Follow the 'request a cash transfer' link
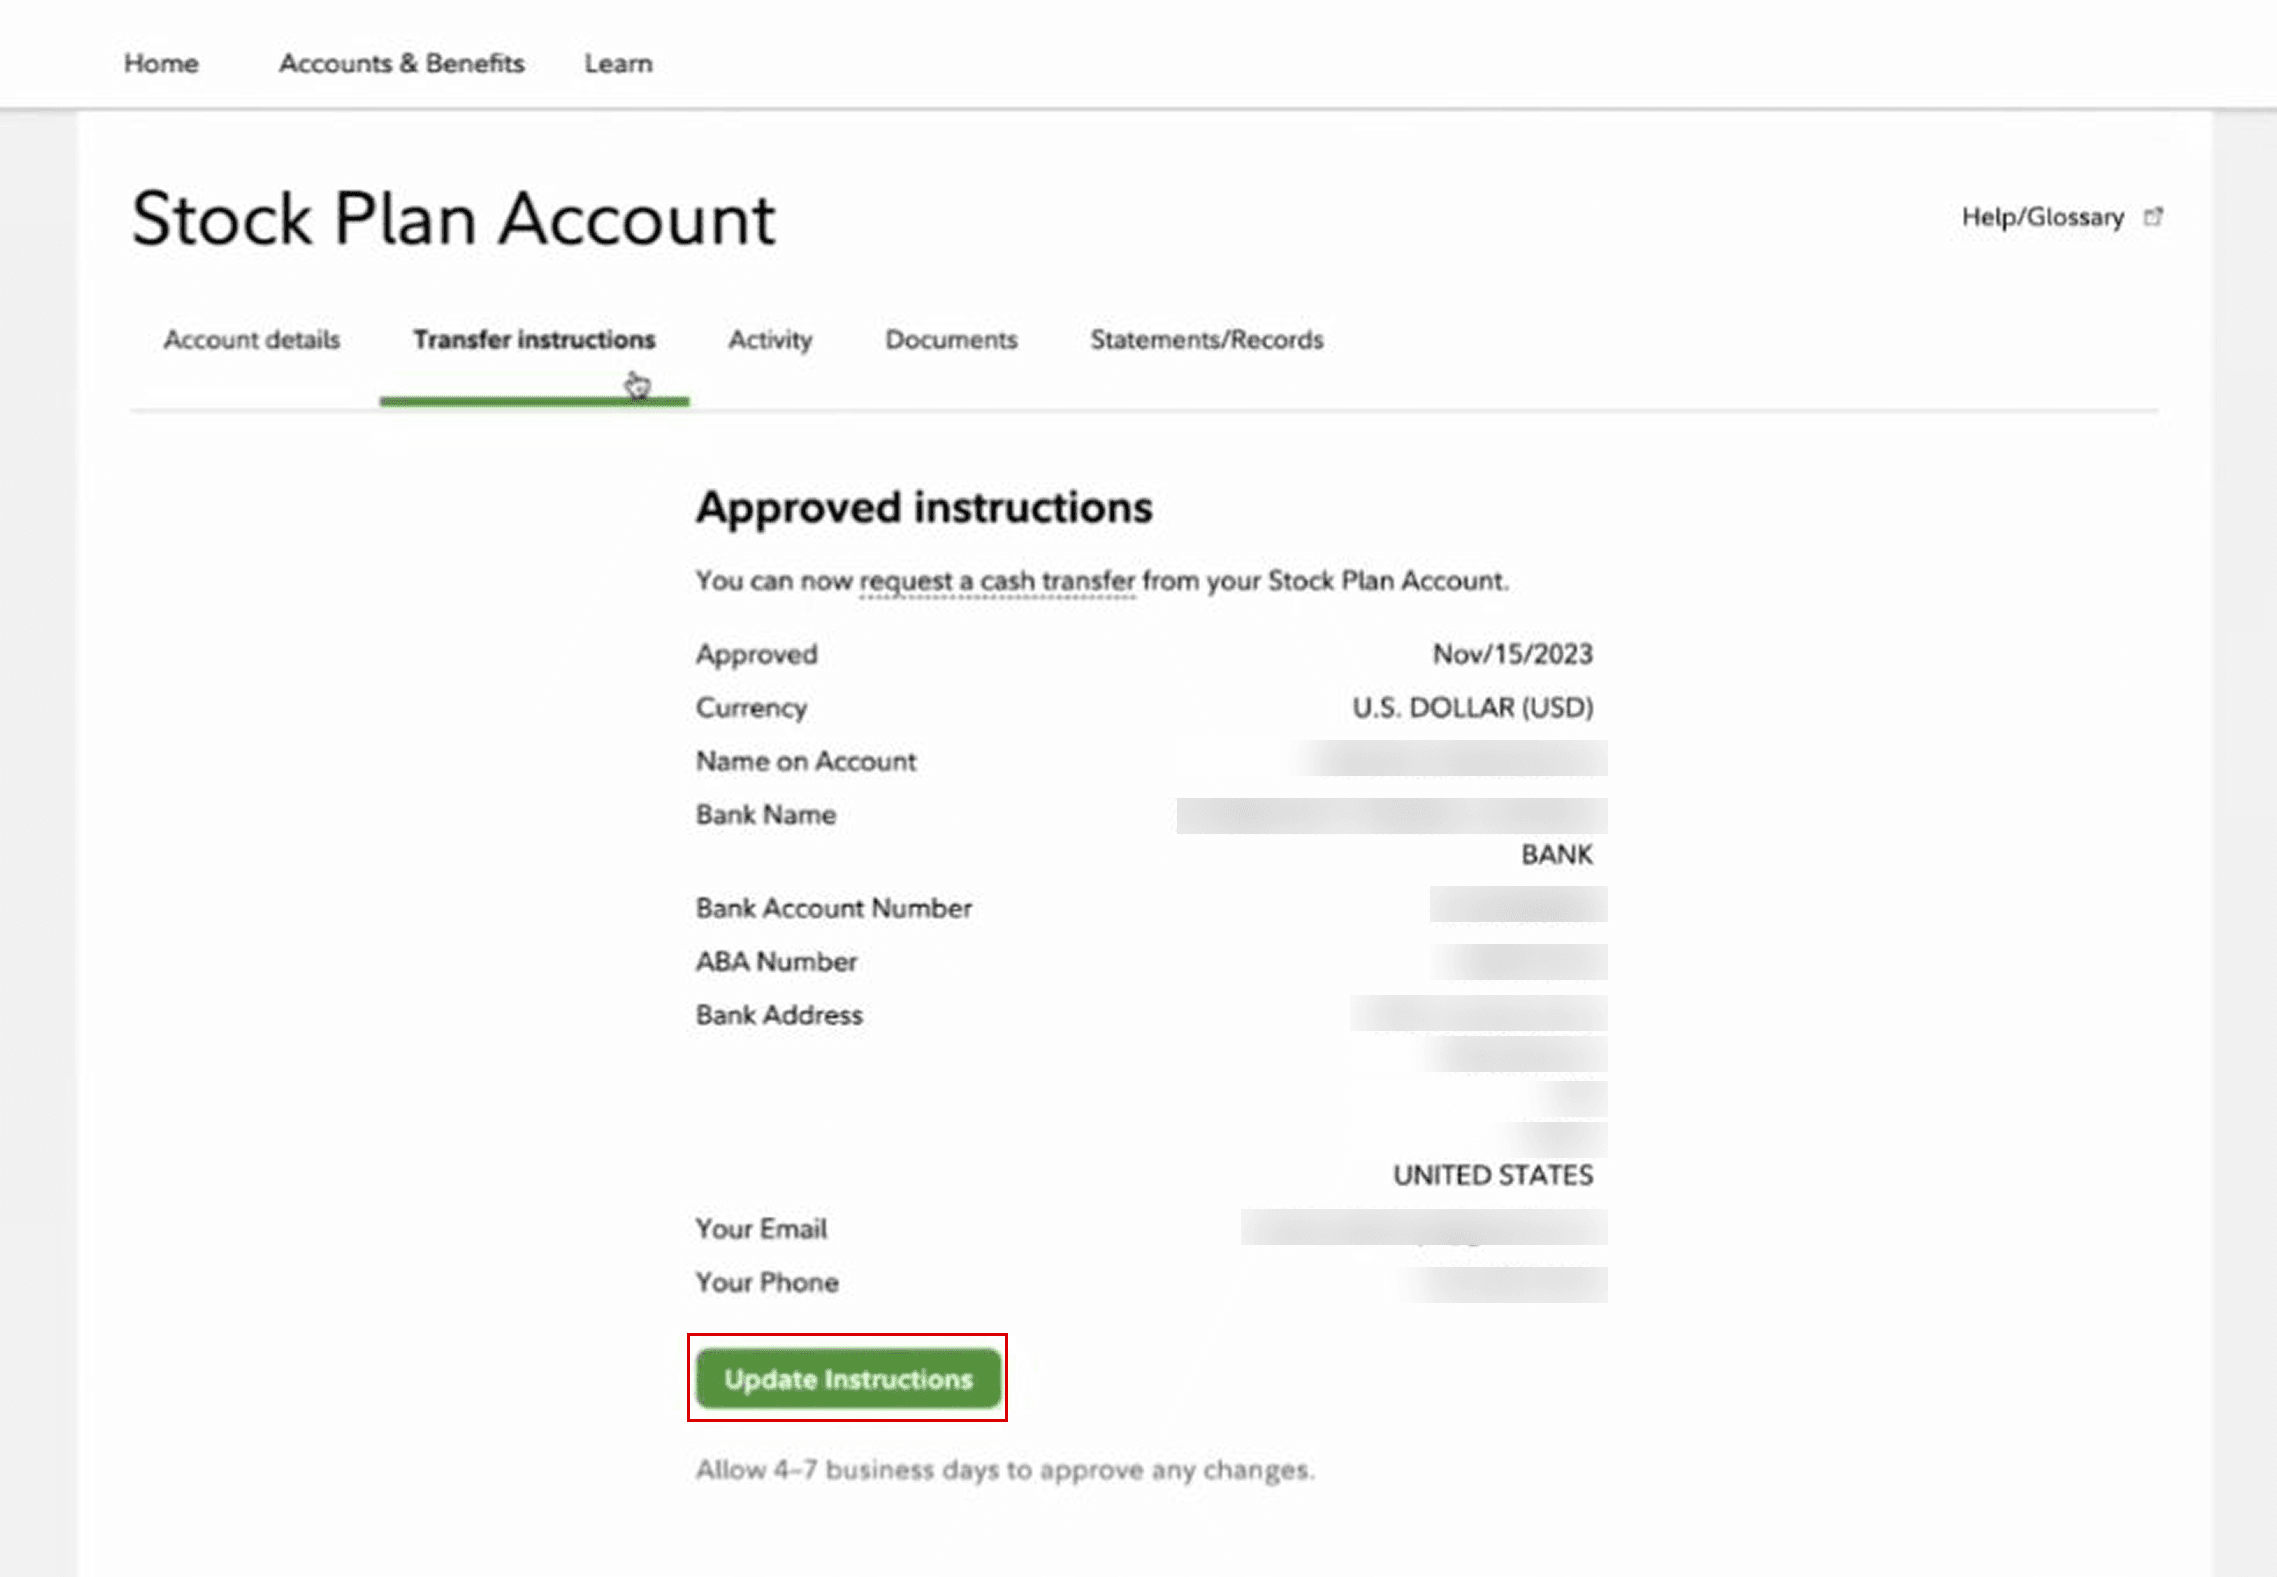 997,581
